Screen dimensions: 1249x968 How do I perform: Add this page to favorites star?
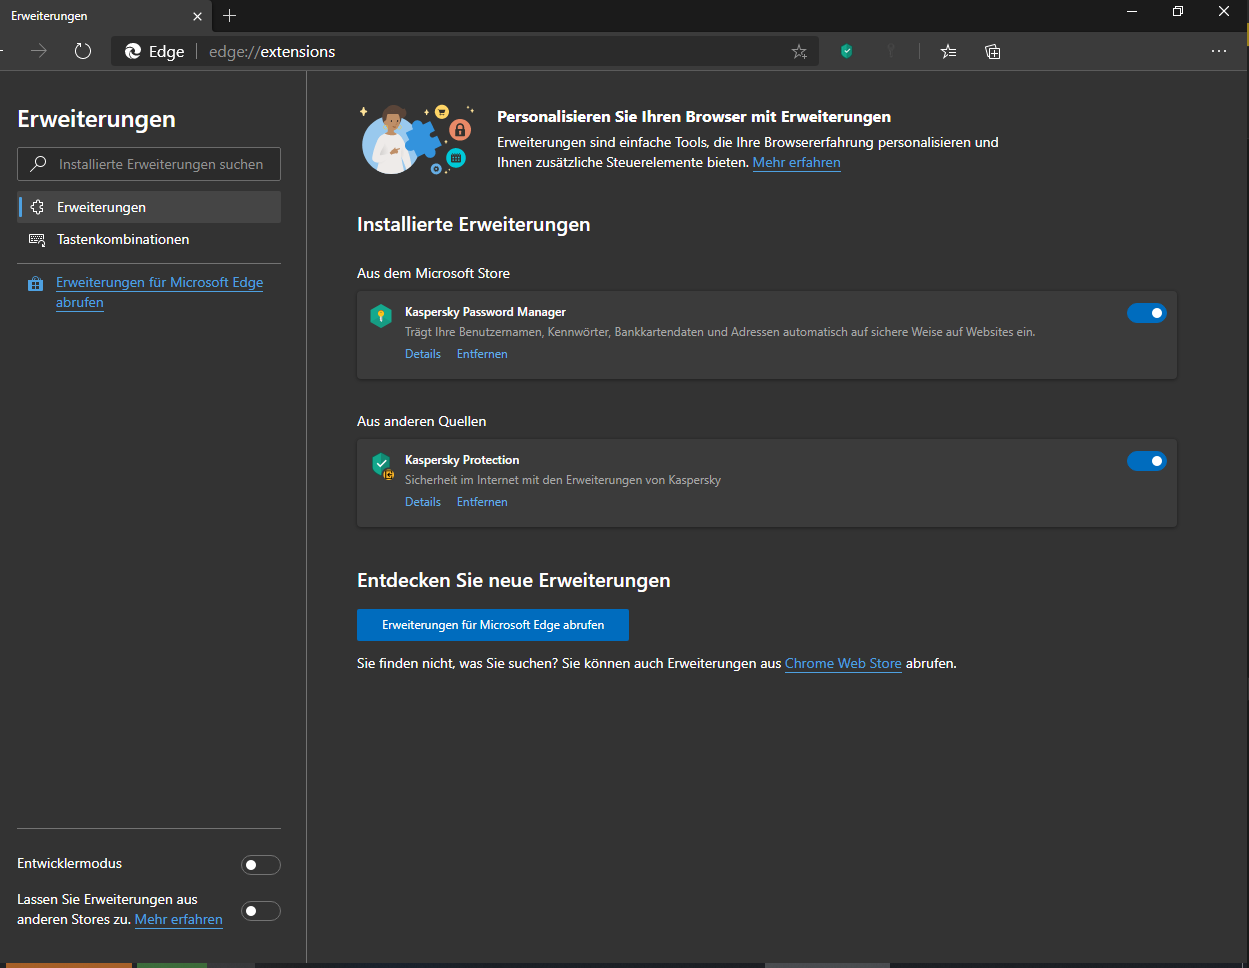(799, 51)
